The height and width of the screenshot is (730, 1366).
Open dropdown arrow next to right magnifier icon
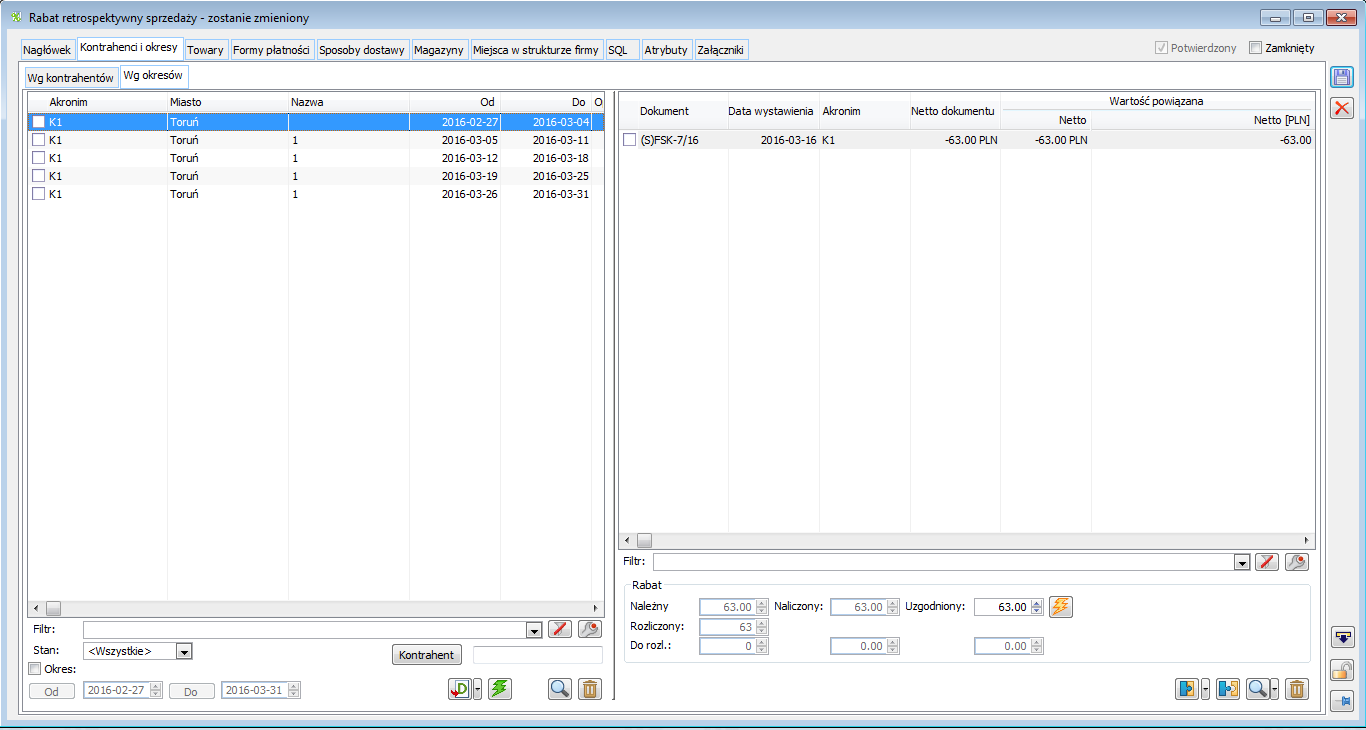1275,689
